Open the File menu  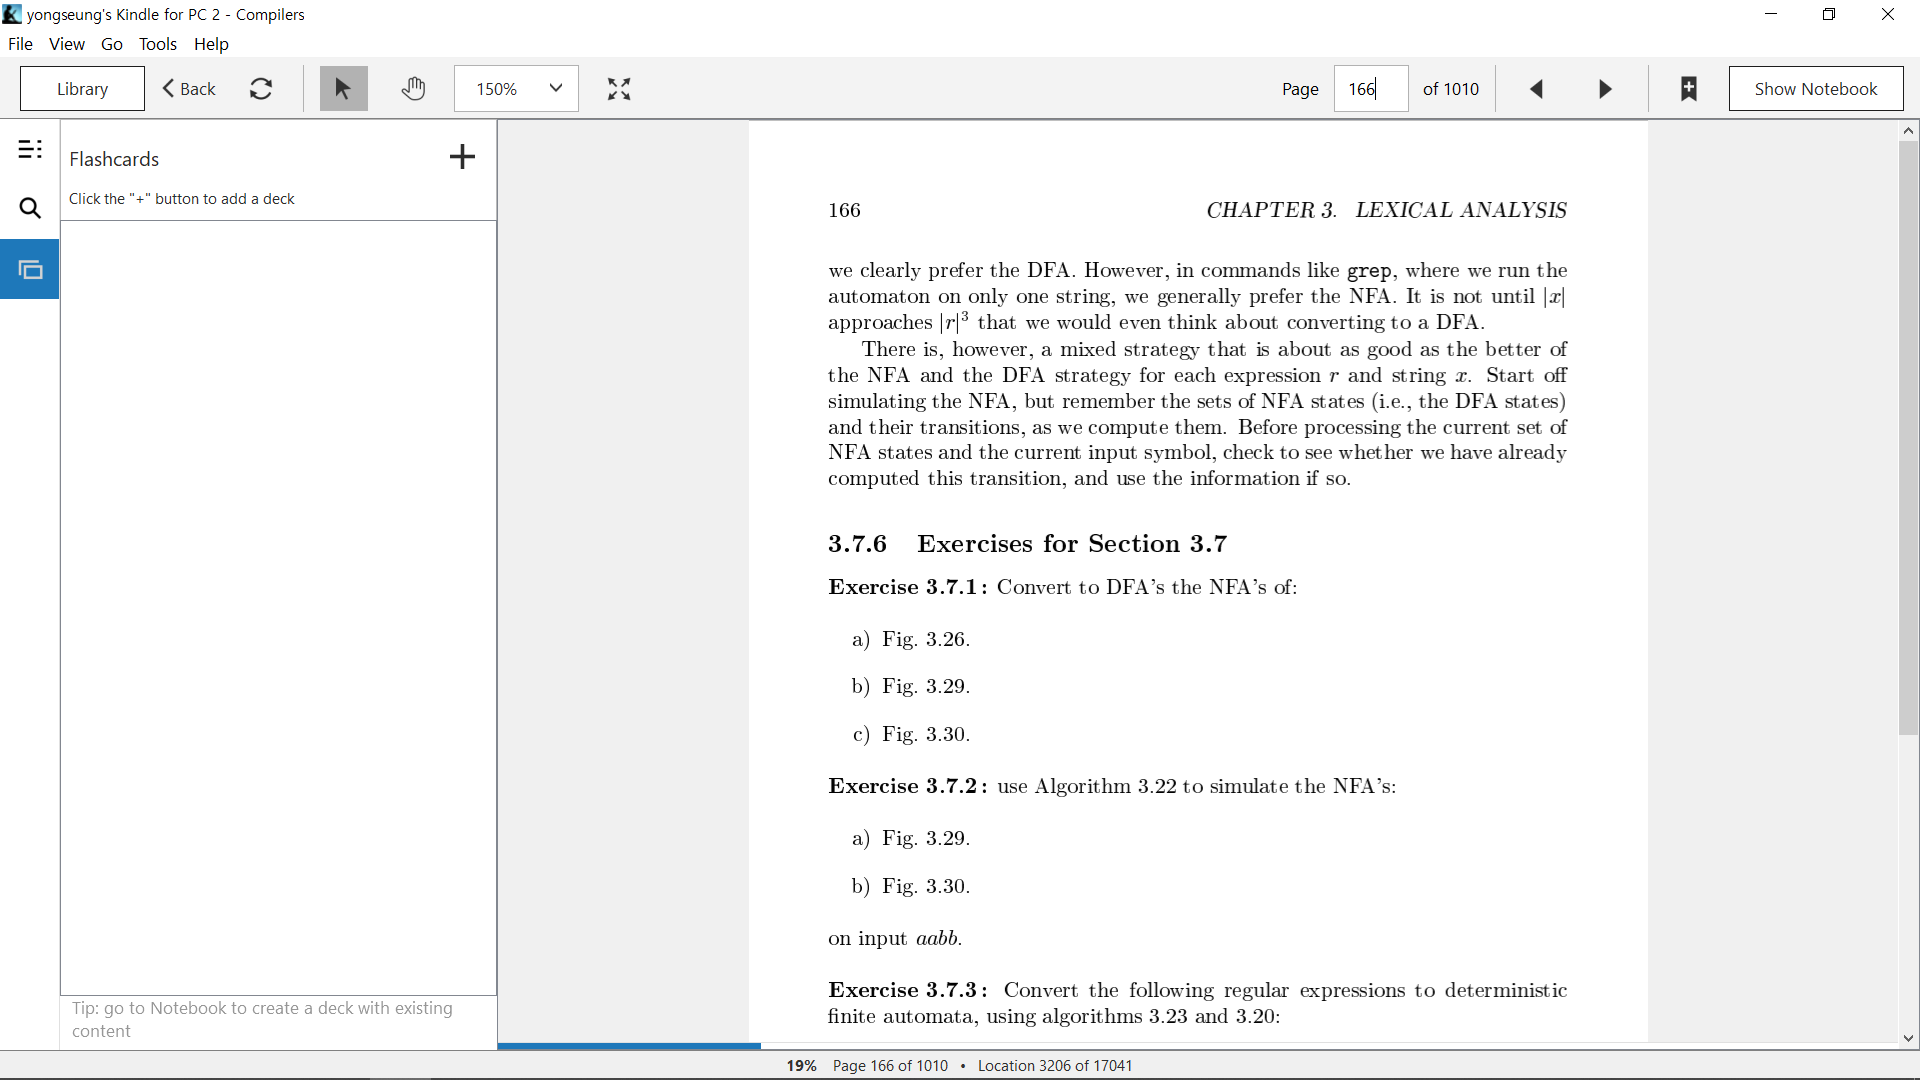tap(20, 44)
